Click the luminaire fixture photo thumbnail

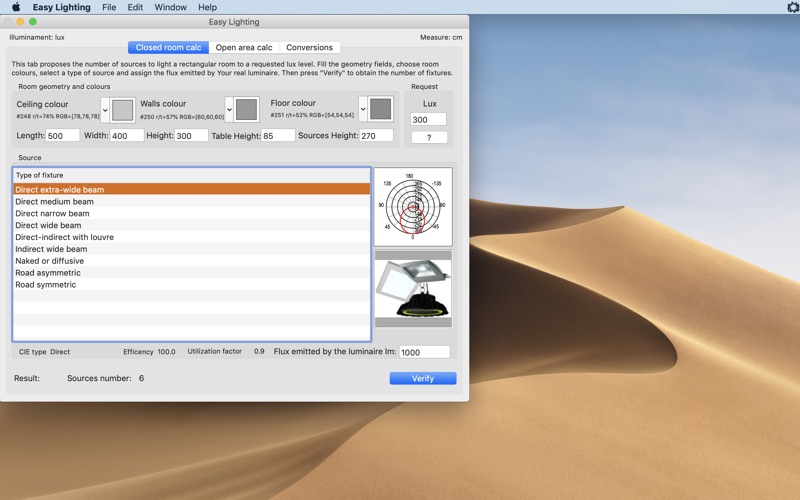pos(413,289)
